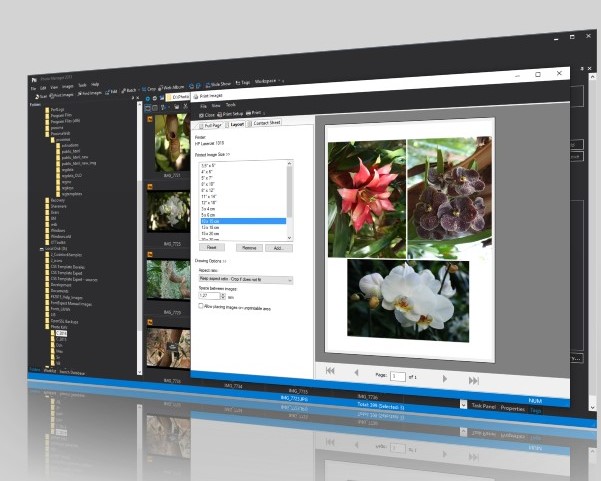
Task: Click the red flower image in print preview
Action: pyautogui.click(x=367, y=199)
